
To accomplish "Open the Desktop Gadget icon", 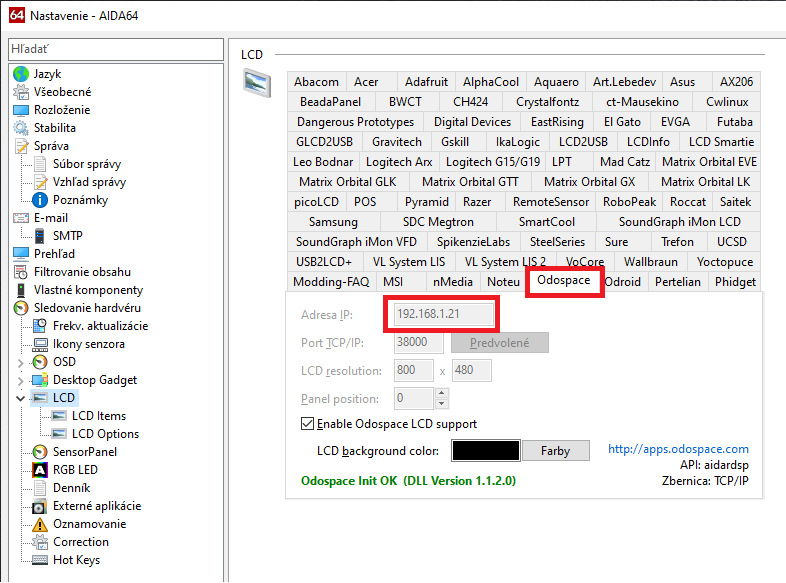I will pyautogui.click(x=40, y=380).
